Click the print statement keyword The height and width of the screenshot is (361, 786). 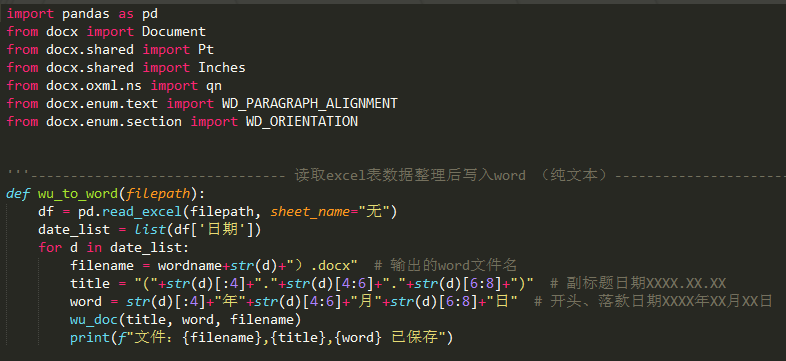coord(90,338)
